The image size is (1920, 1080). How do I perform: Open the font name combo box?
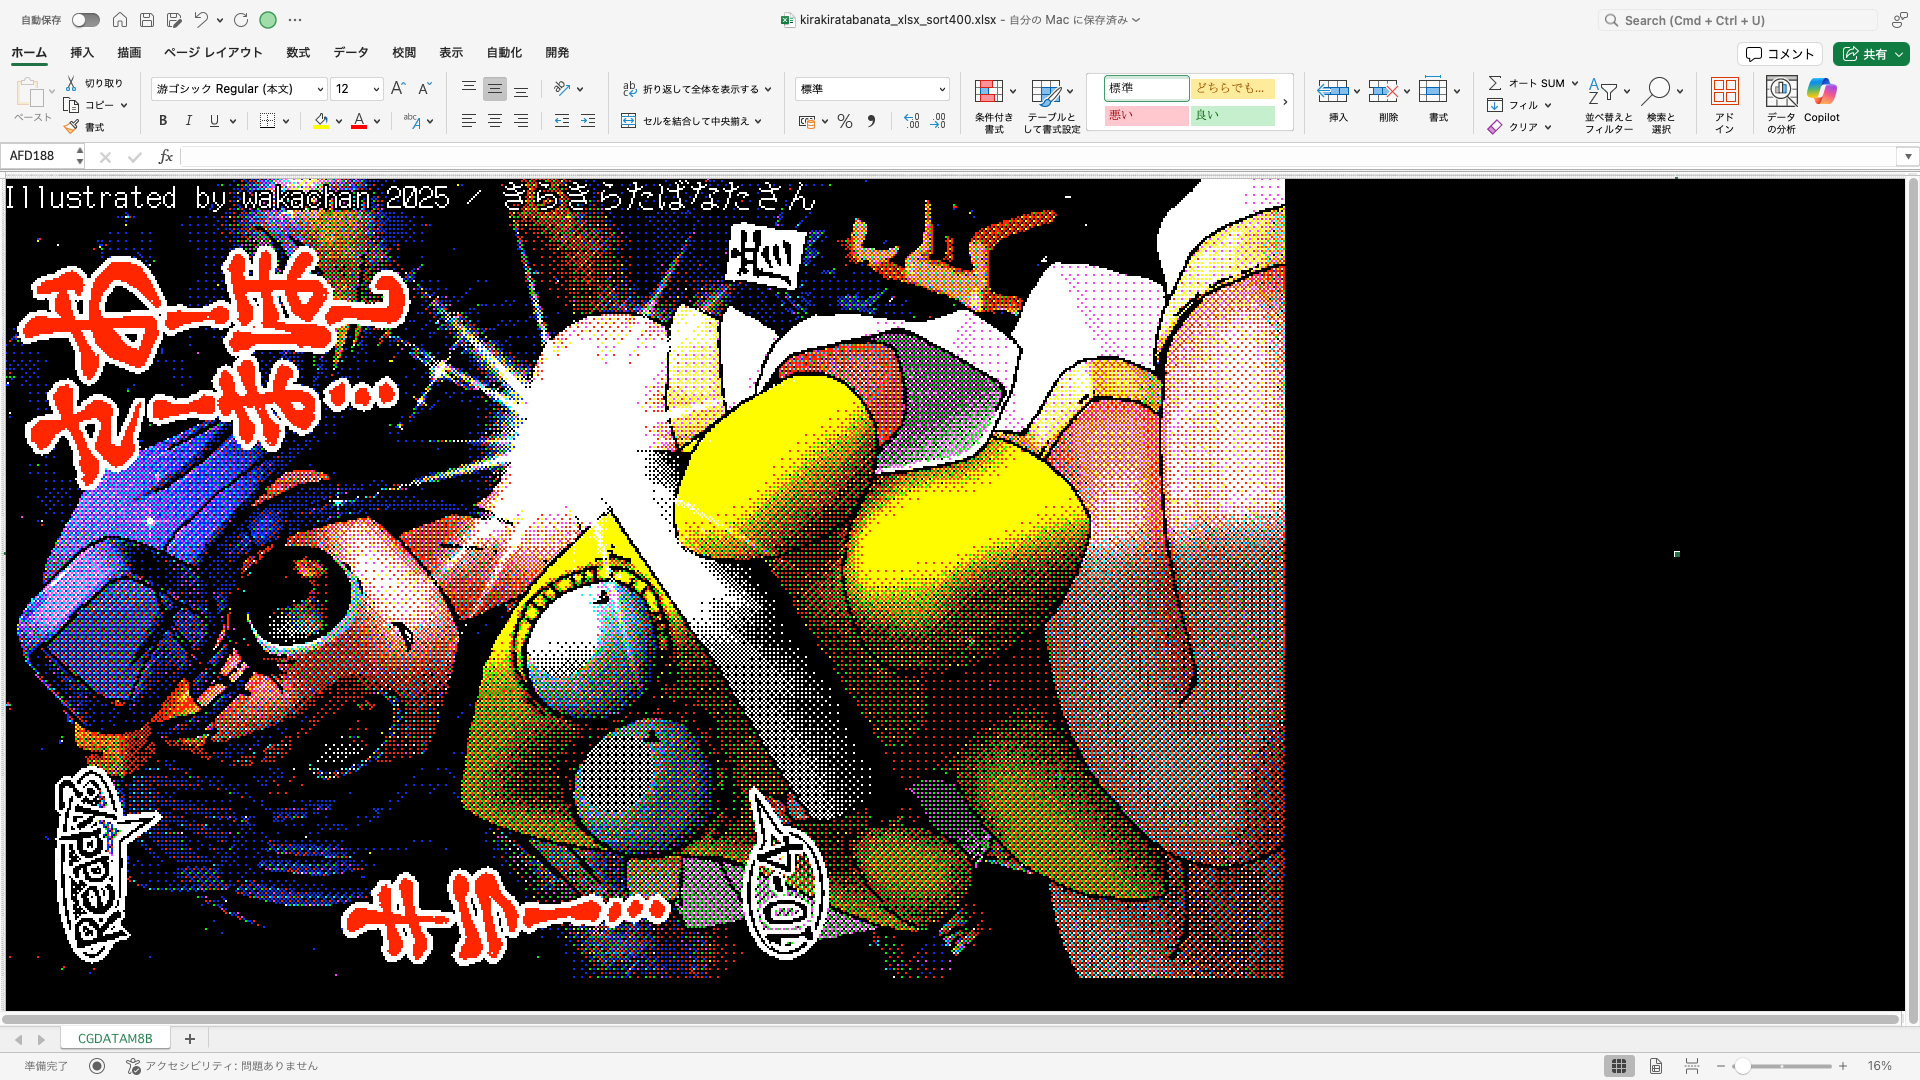point(239,89)
